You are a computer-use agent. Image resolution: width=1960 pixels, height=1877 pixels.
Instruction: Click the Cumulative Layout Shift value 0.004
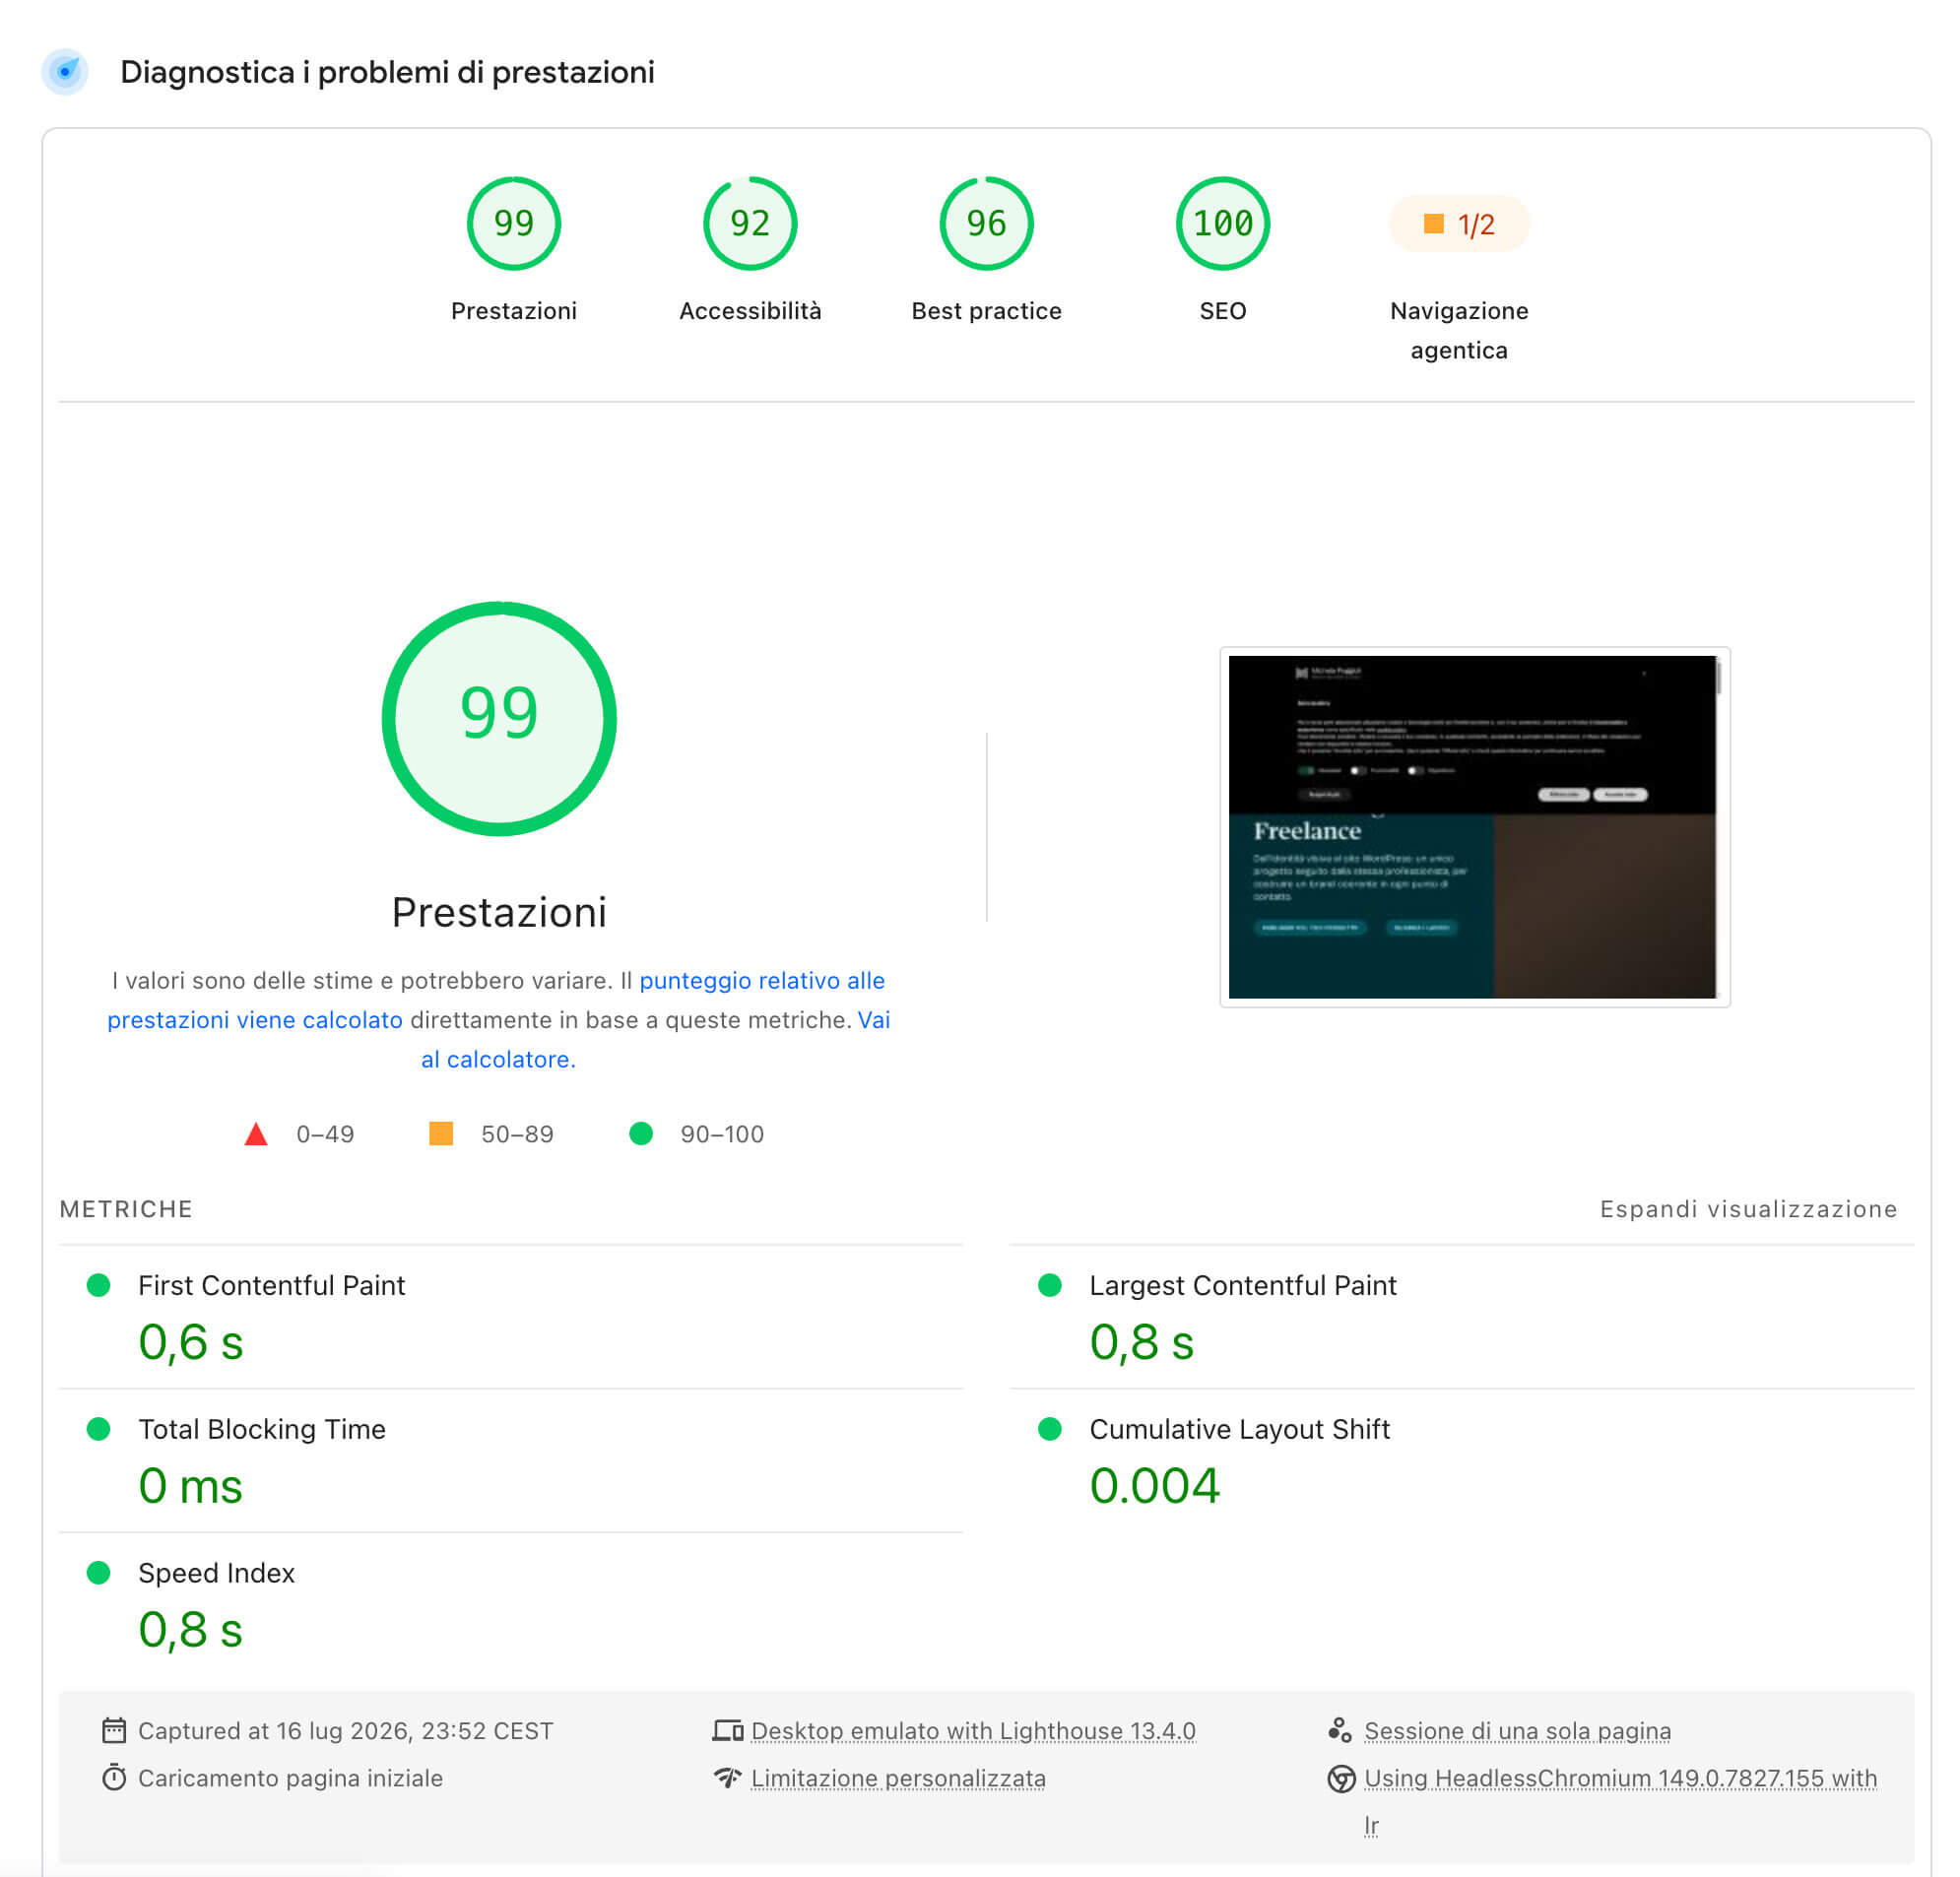click(1154, 1486)
